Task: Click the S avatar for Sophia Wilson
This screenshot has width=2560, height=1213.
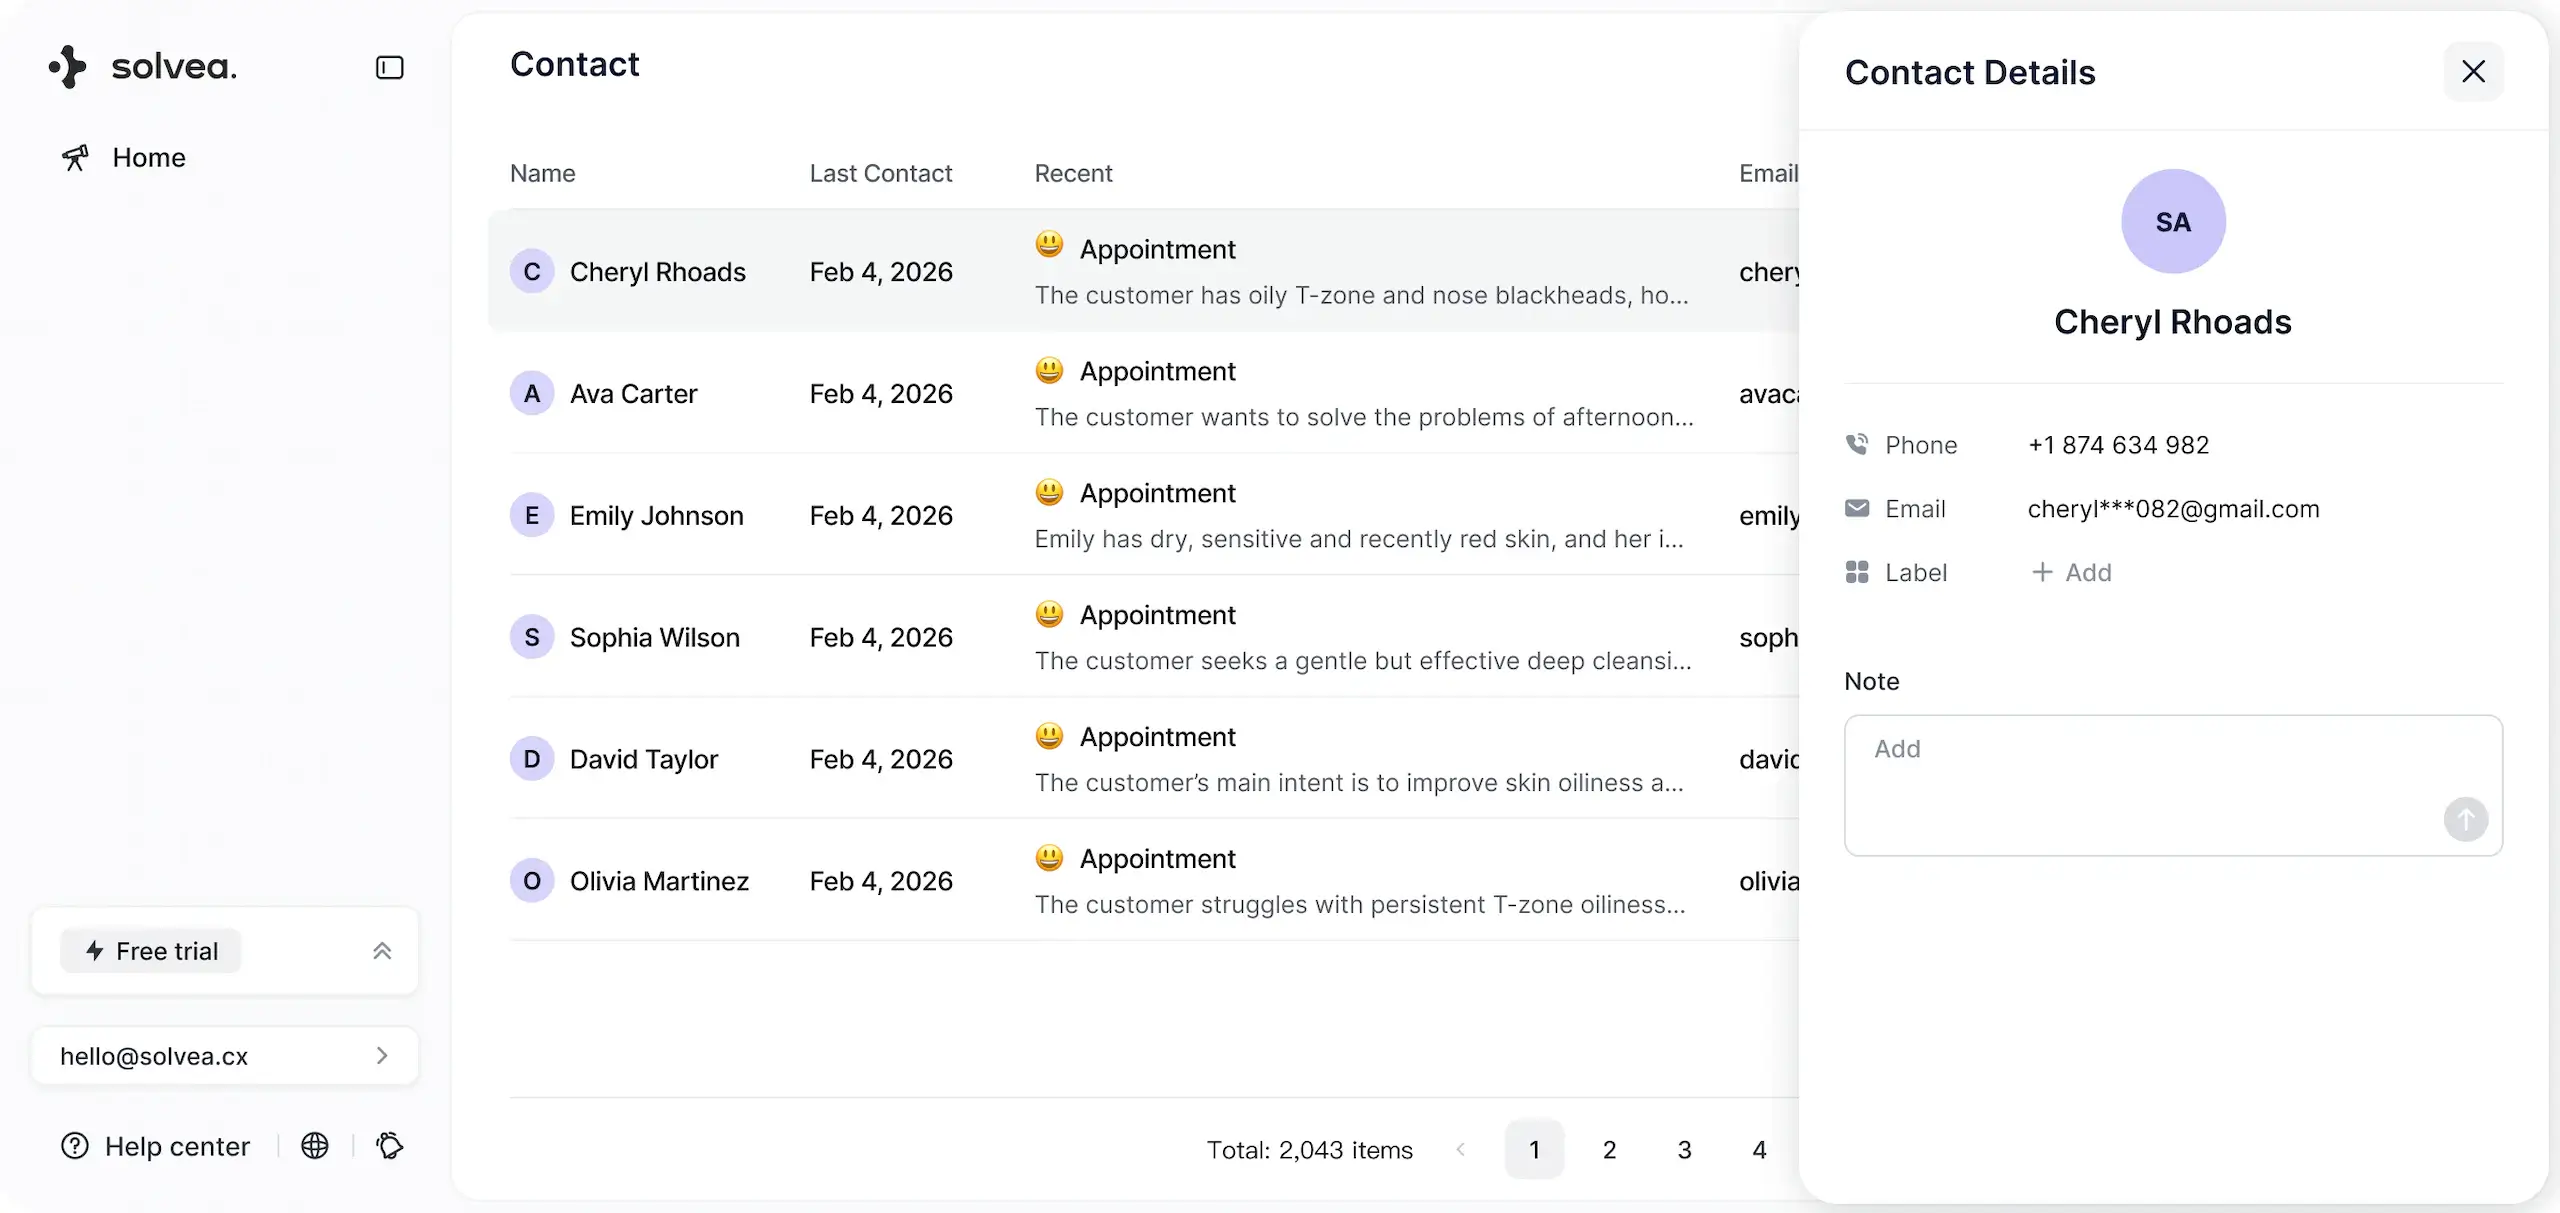Action: coord(532,637)
